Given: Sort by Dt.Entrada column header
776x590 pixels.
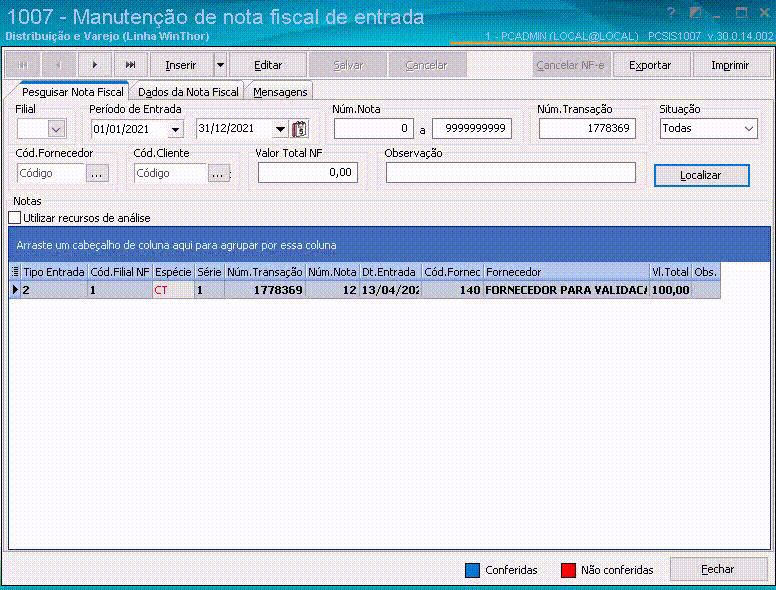Looking at the screenshot, I should (x=390, y=272).
